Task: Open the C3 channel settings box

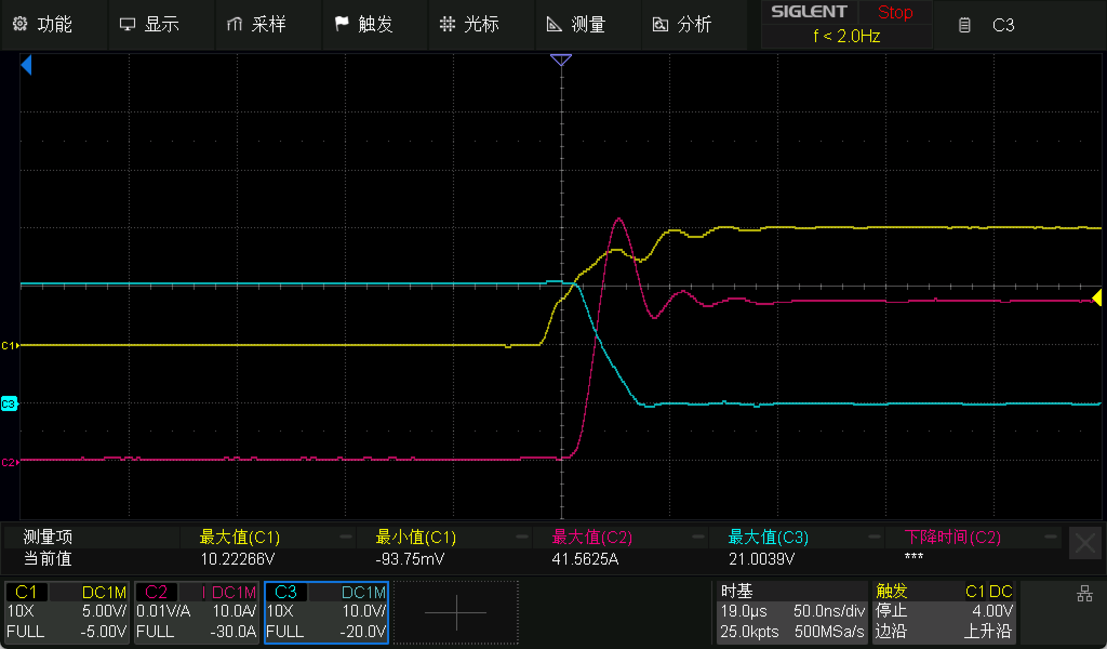Action: 326,612
